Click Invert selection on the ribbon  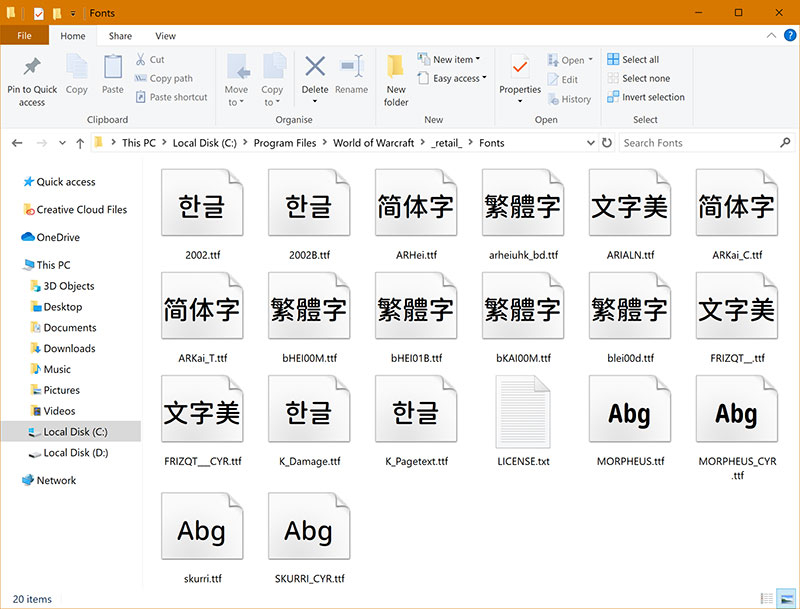tap(646, 97)
